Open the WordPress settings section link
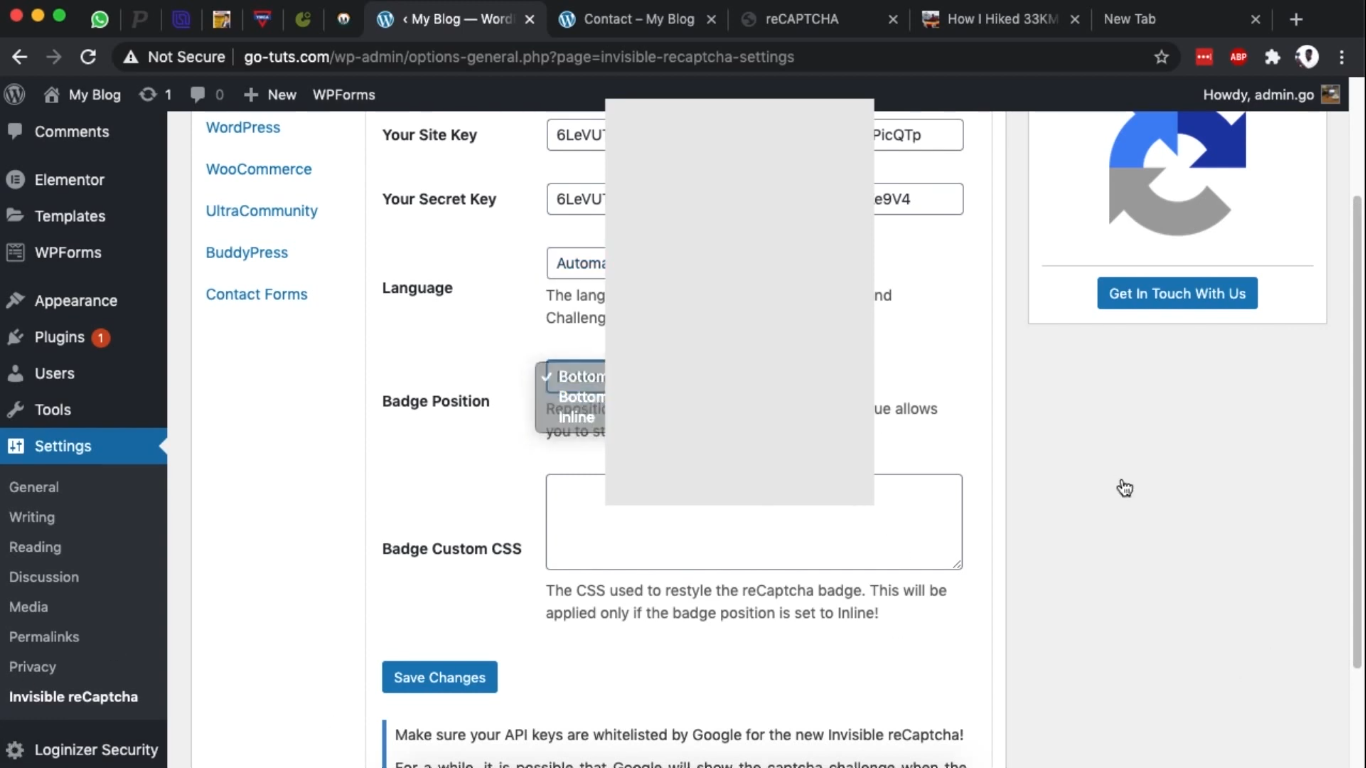Image resolution: width=1366 pixels, height=768 pixels. tap(243, 127)
